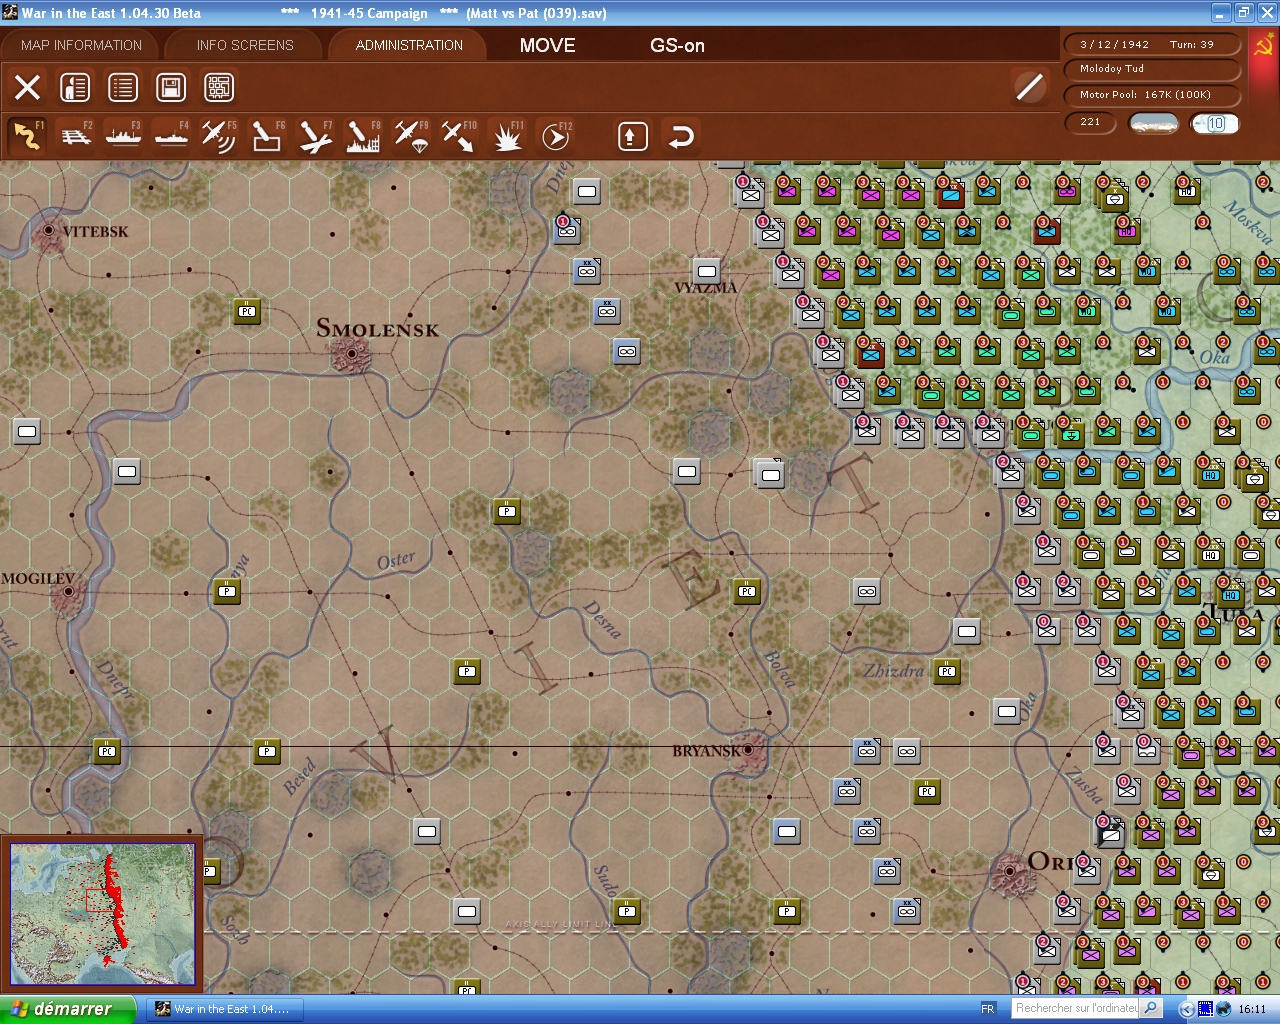
Task: Click the Soviet hammer and sickle flag
Action: (1264, 47)
